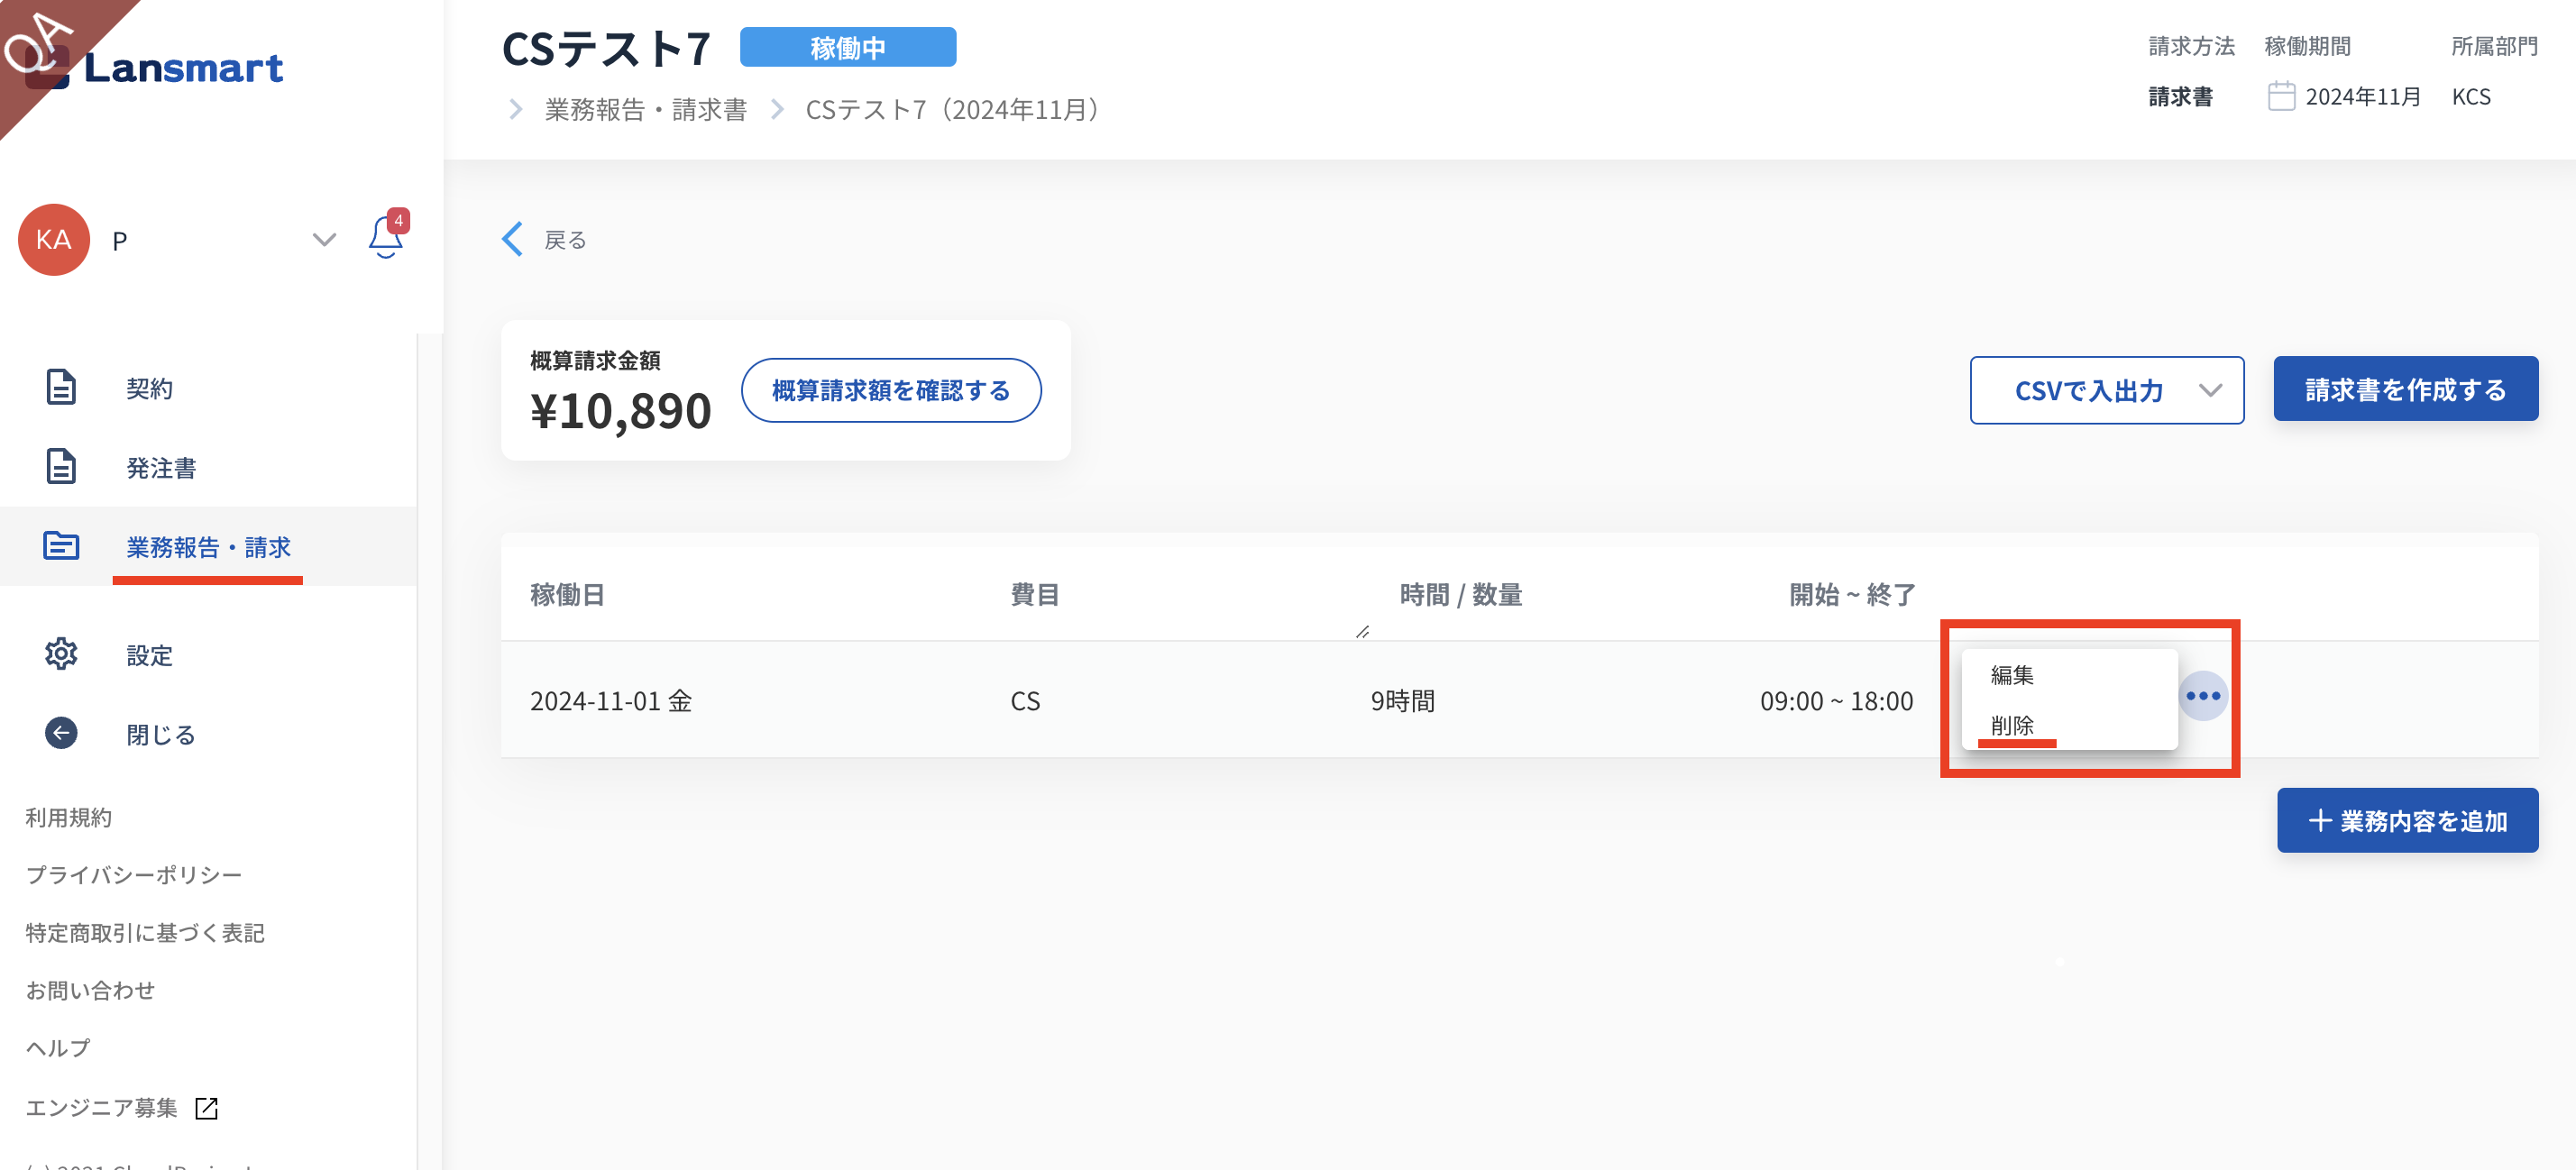Open 設定 via the gear icon

pyautogui.click(x=61, y=654)
